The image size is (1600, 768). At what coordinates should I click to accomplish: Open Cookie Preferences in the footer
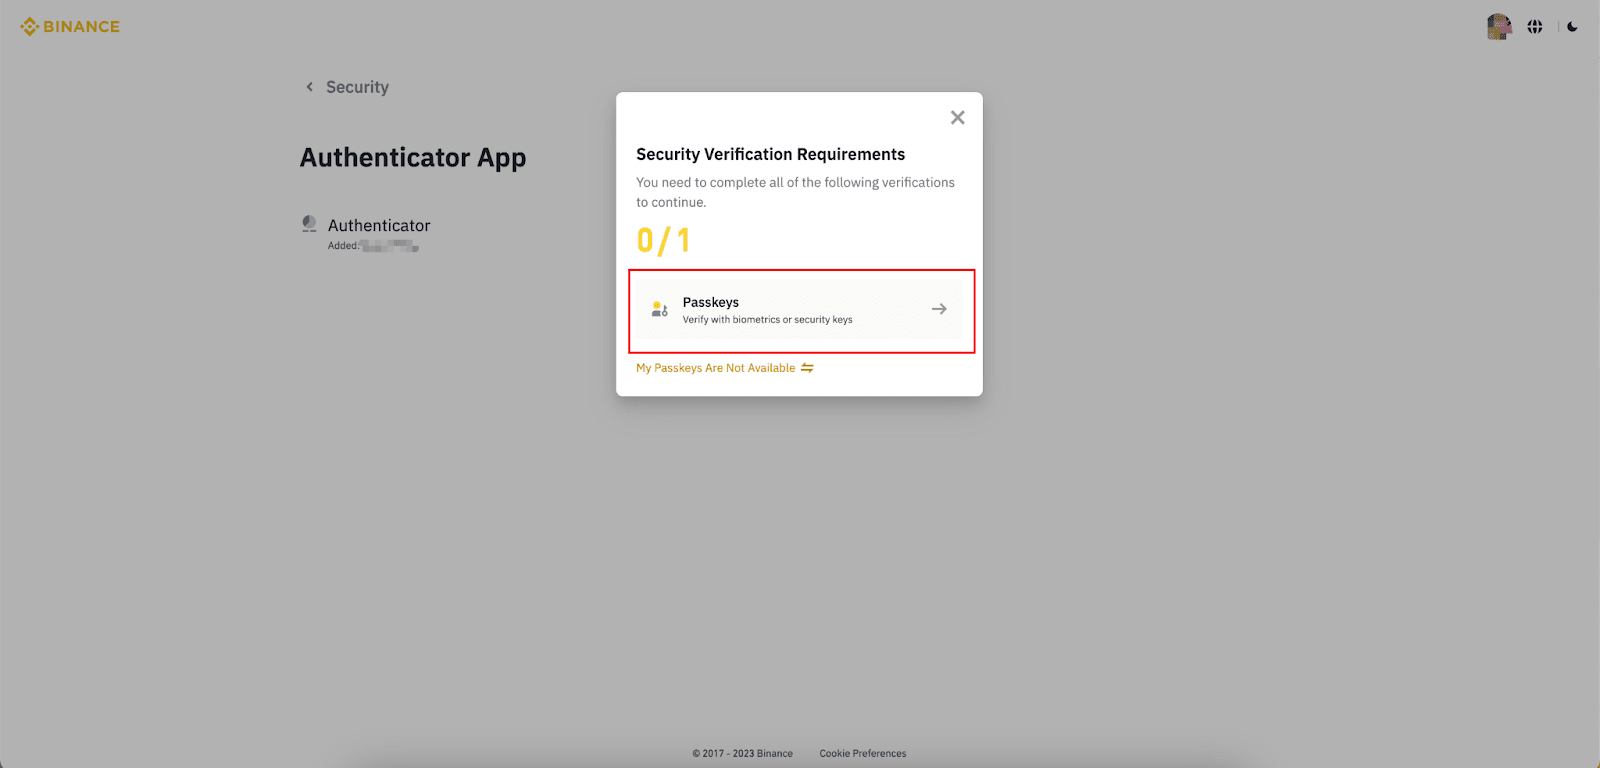[x=862, y=754]
